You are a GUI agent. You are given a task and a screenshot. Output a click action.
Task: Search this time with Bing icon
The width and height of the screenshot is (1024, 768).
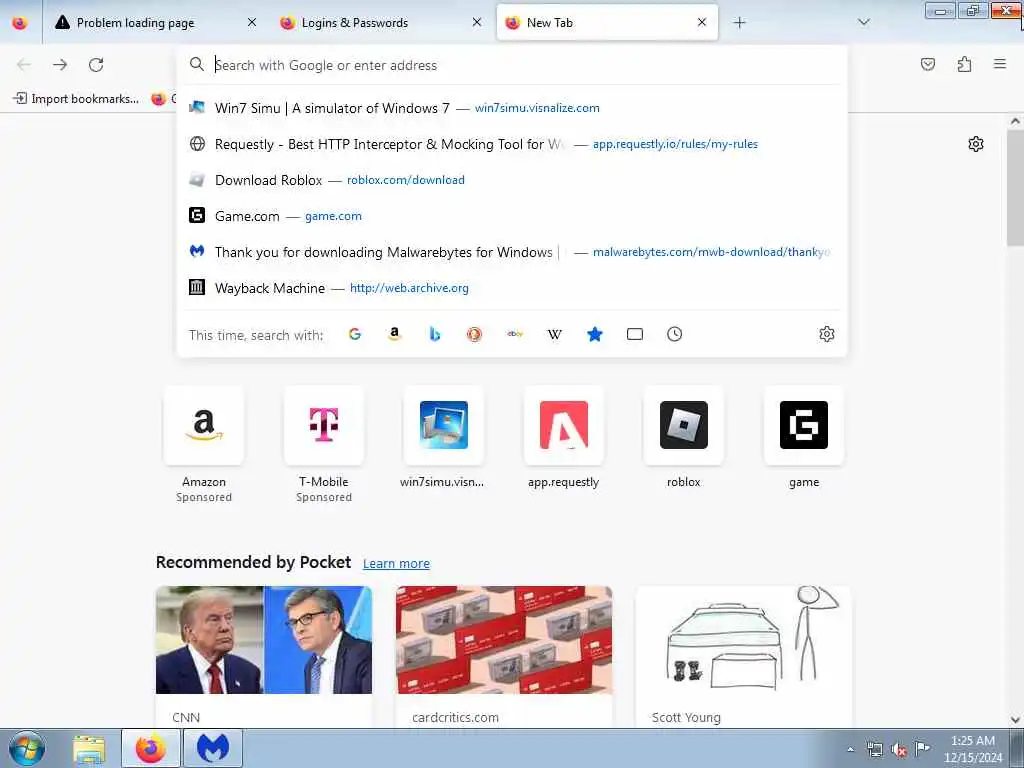[x=435, y=334]
